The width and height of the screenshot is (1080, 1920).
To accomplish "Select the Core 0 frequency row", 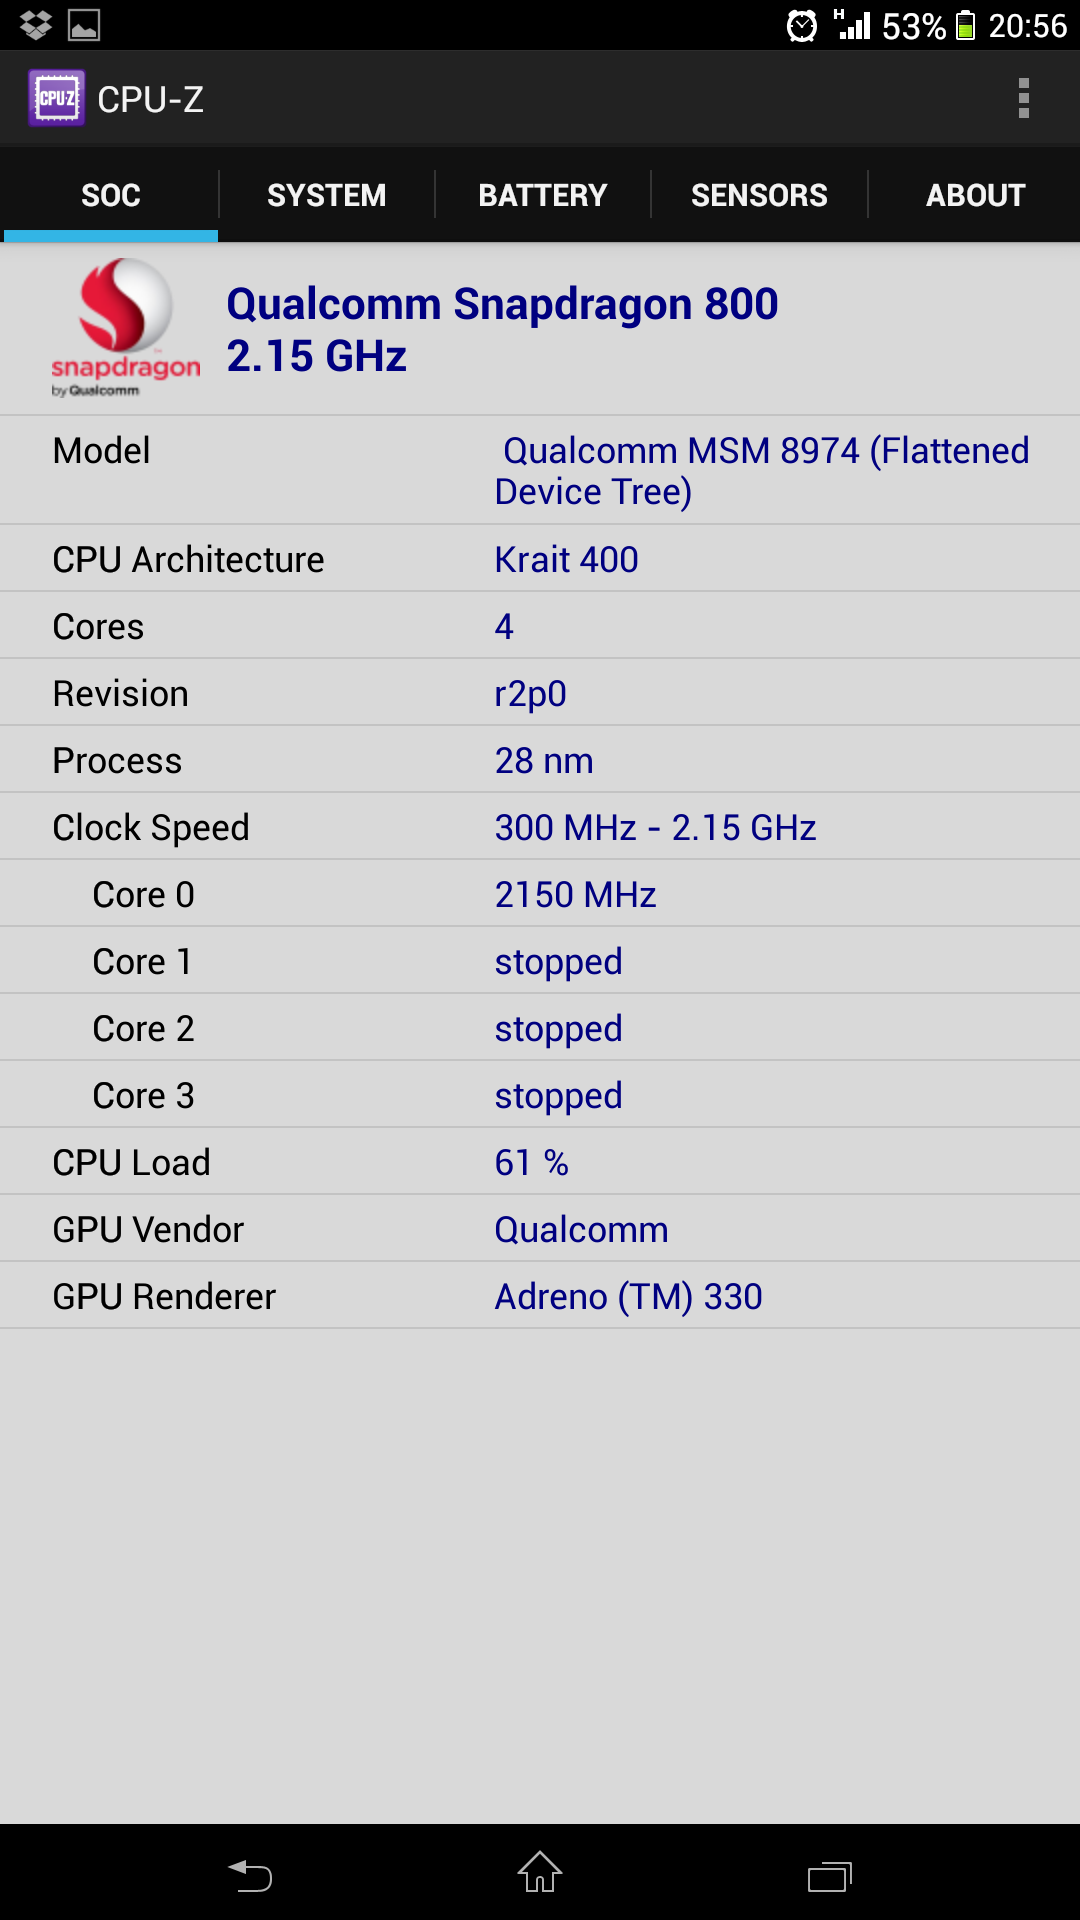I will point(540,894).
